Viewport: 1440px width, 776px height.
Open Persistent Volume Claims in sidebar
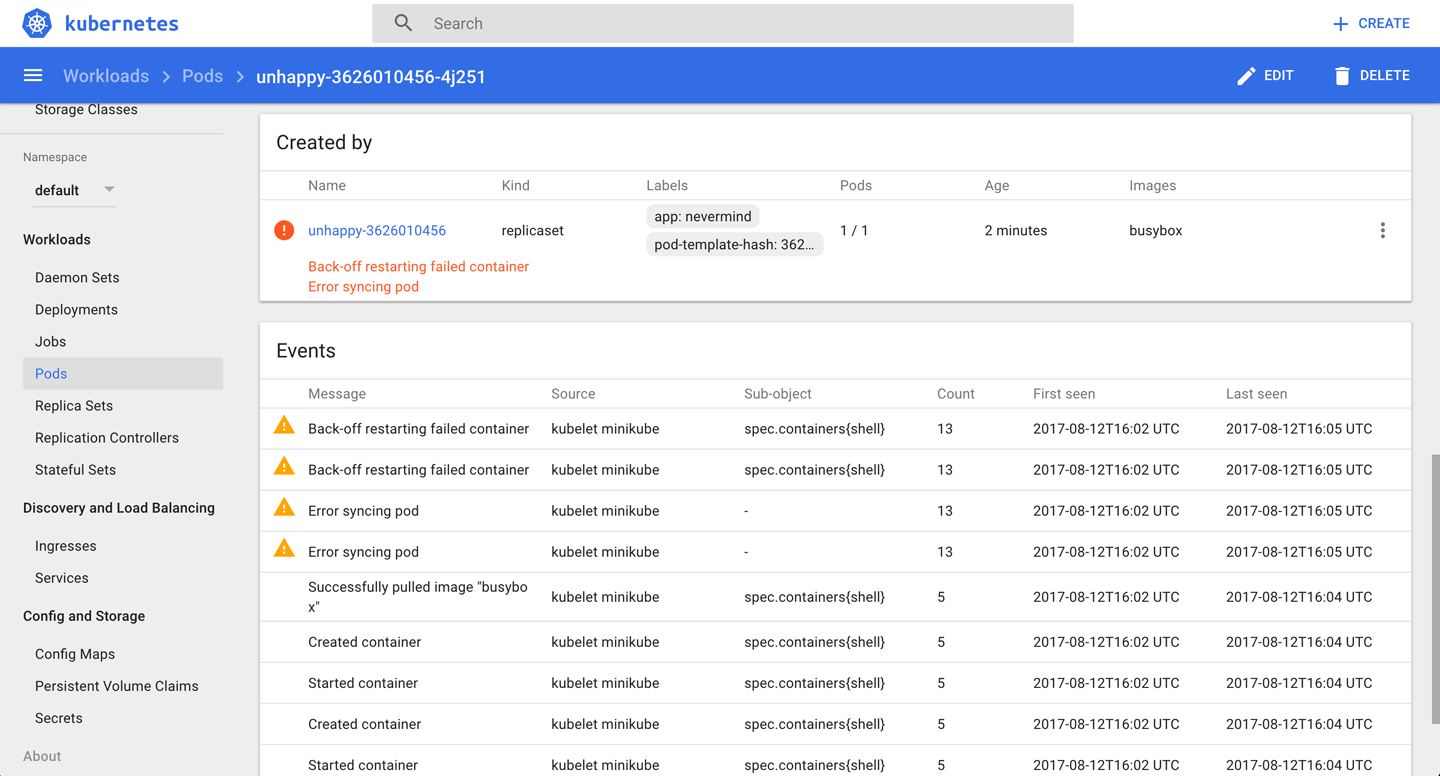click(117, 685)
